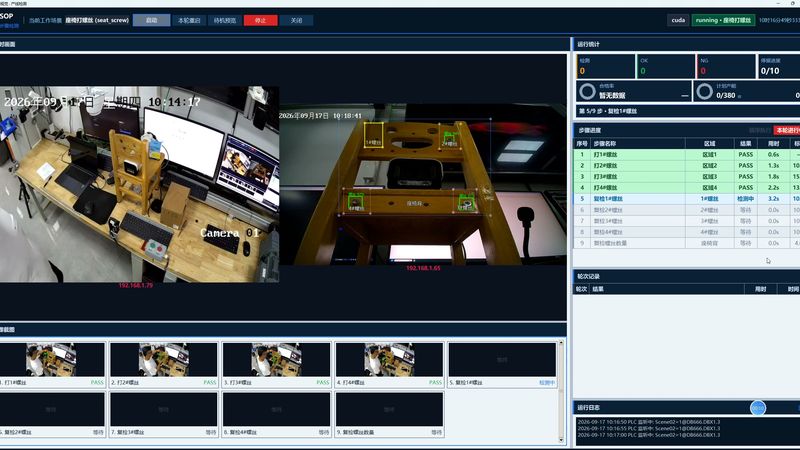Image resolution: width=800 pixels, height=450 pixels.
Task: Select step row 9 复检螺丝数量
Action: click(687, 243)
